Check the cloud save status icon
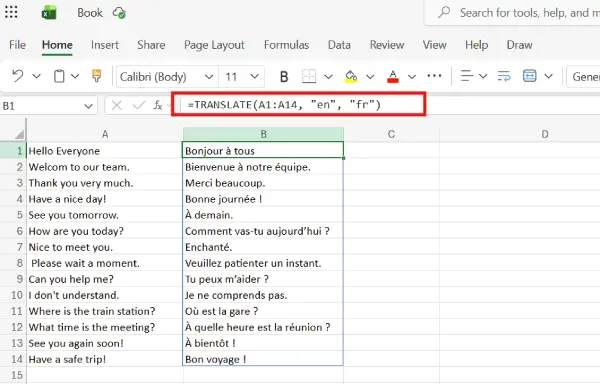Image resolution: width=600 pixels, height=384 pixels. point(119,13)
